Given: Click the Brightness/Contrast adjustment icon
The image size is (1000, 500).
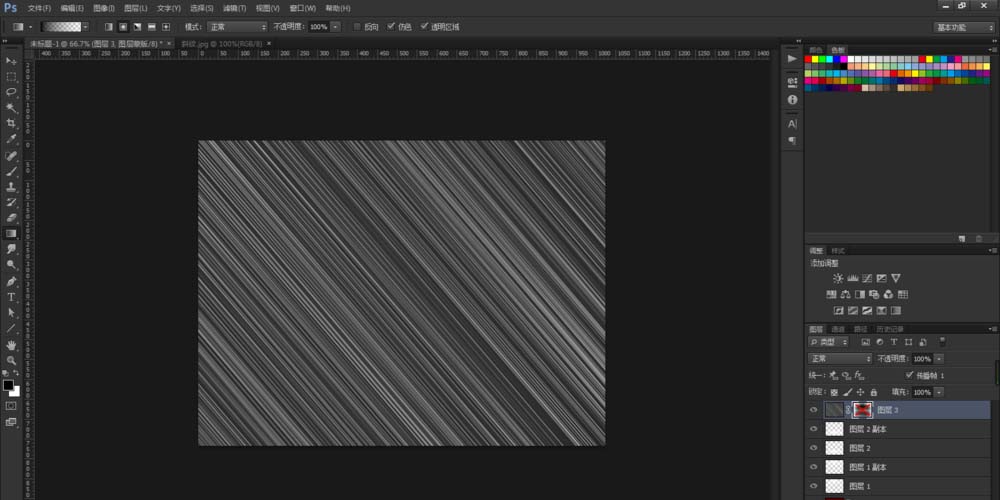Looking at the screenshot, I should tap(837, 278).
